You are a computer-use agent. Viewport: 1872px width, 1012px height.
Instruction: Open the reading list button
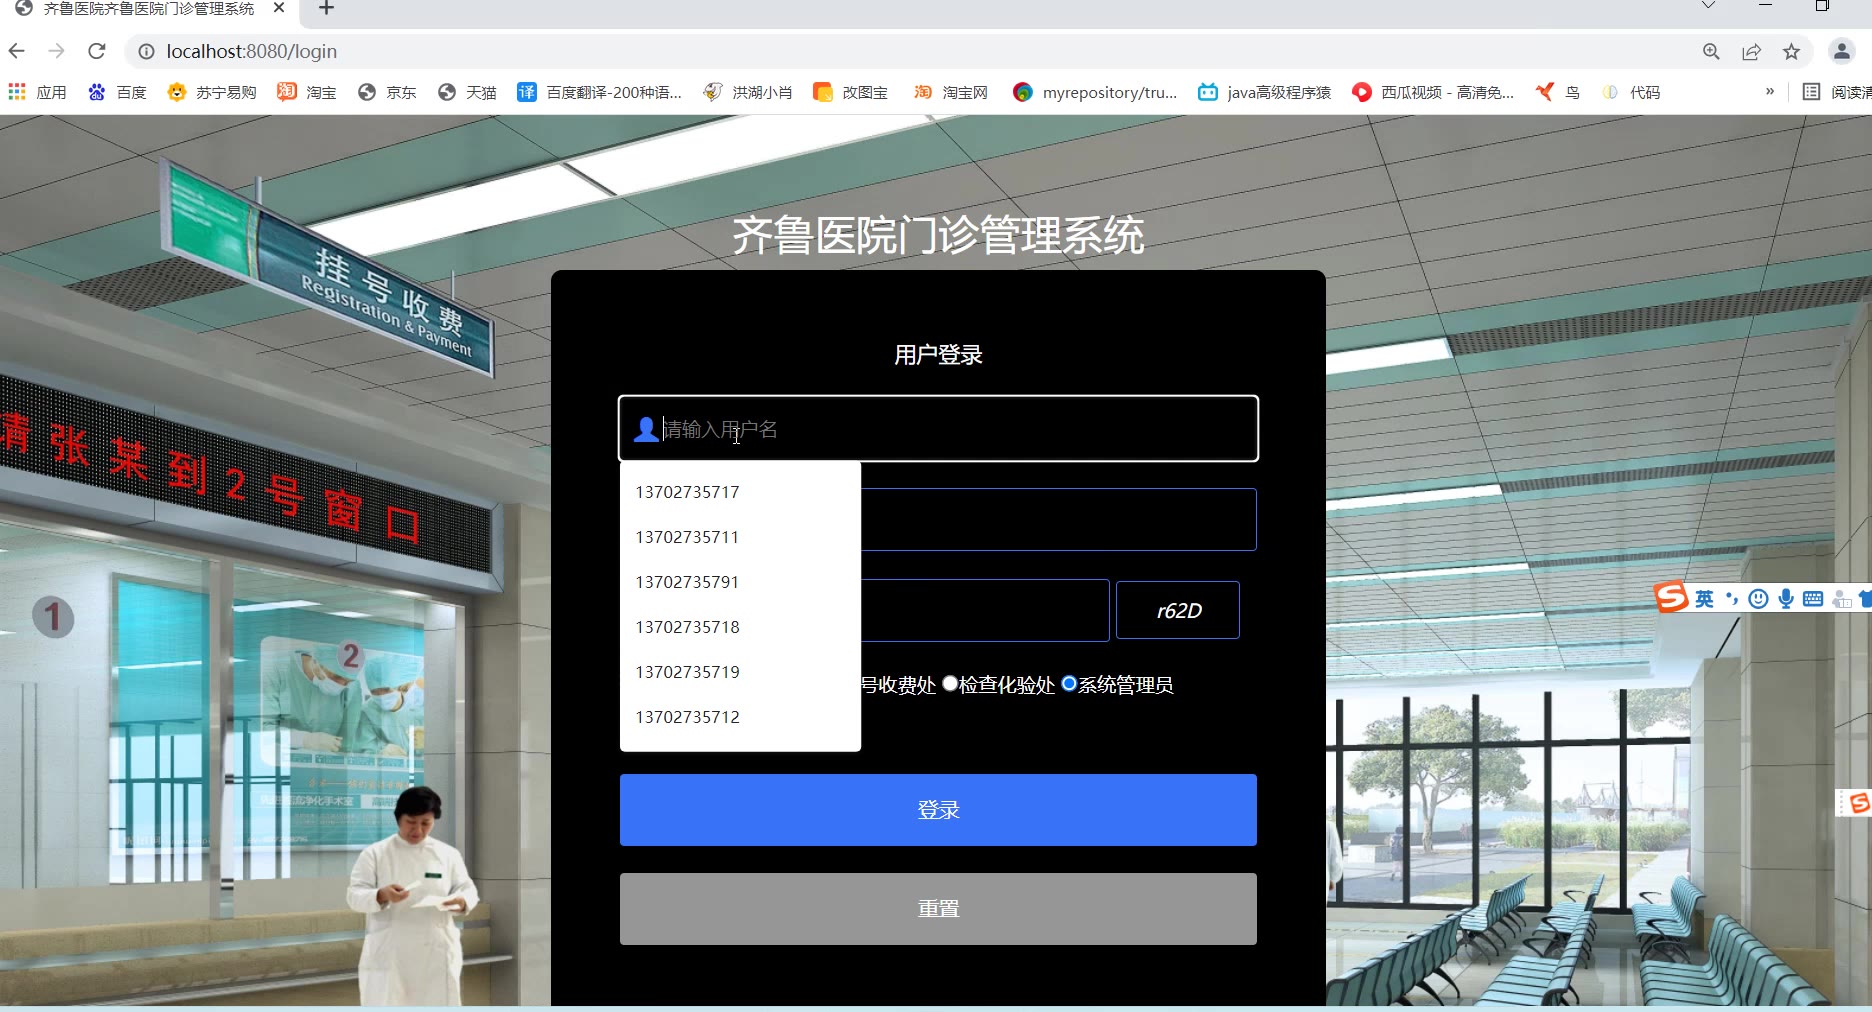pos(1836,92)
